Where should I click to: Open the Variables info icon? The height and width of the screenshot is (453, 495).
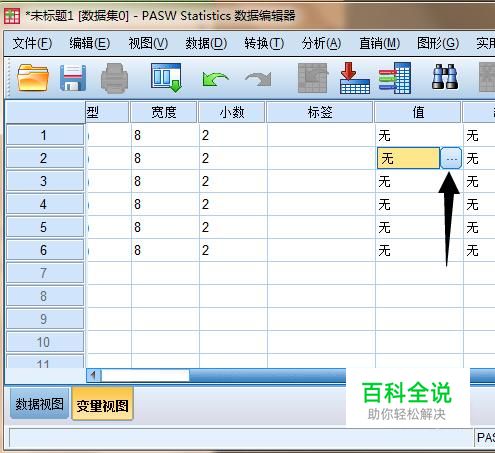[395, 78]
